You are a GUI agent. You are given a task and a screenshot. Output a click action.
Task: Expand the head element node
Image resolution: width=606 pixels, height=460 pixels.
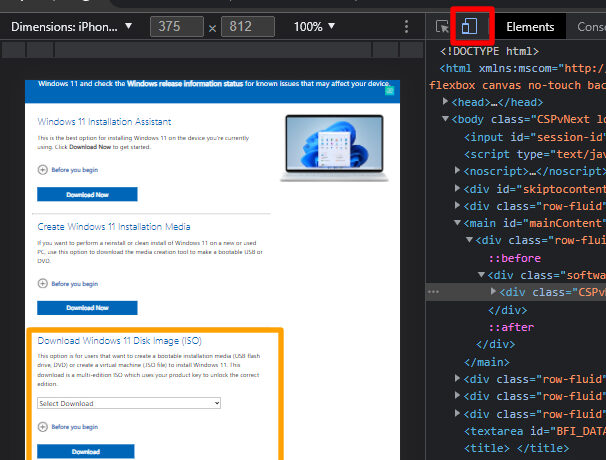445,102
